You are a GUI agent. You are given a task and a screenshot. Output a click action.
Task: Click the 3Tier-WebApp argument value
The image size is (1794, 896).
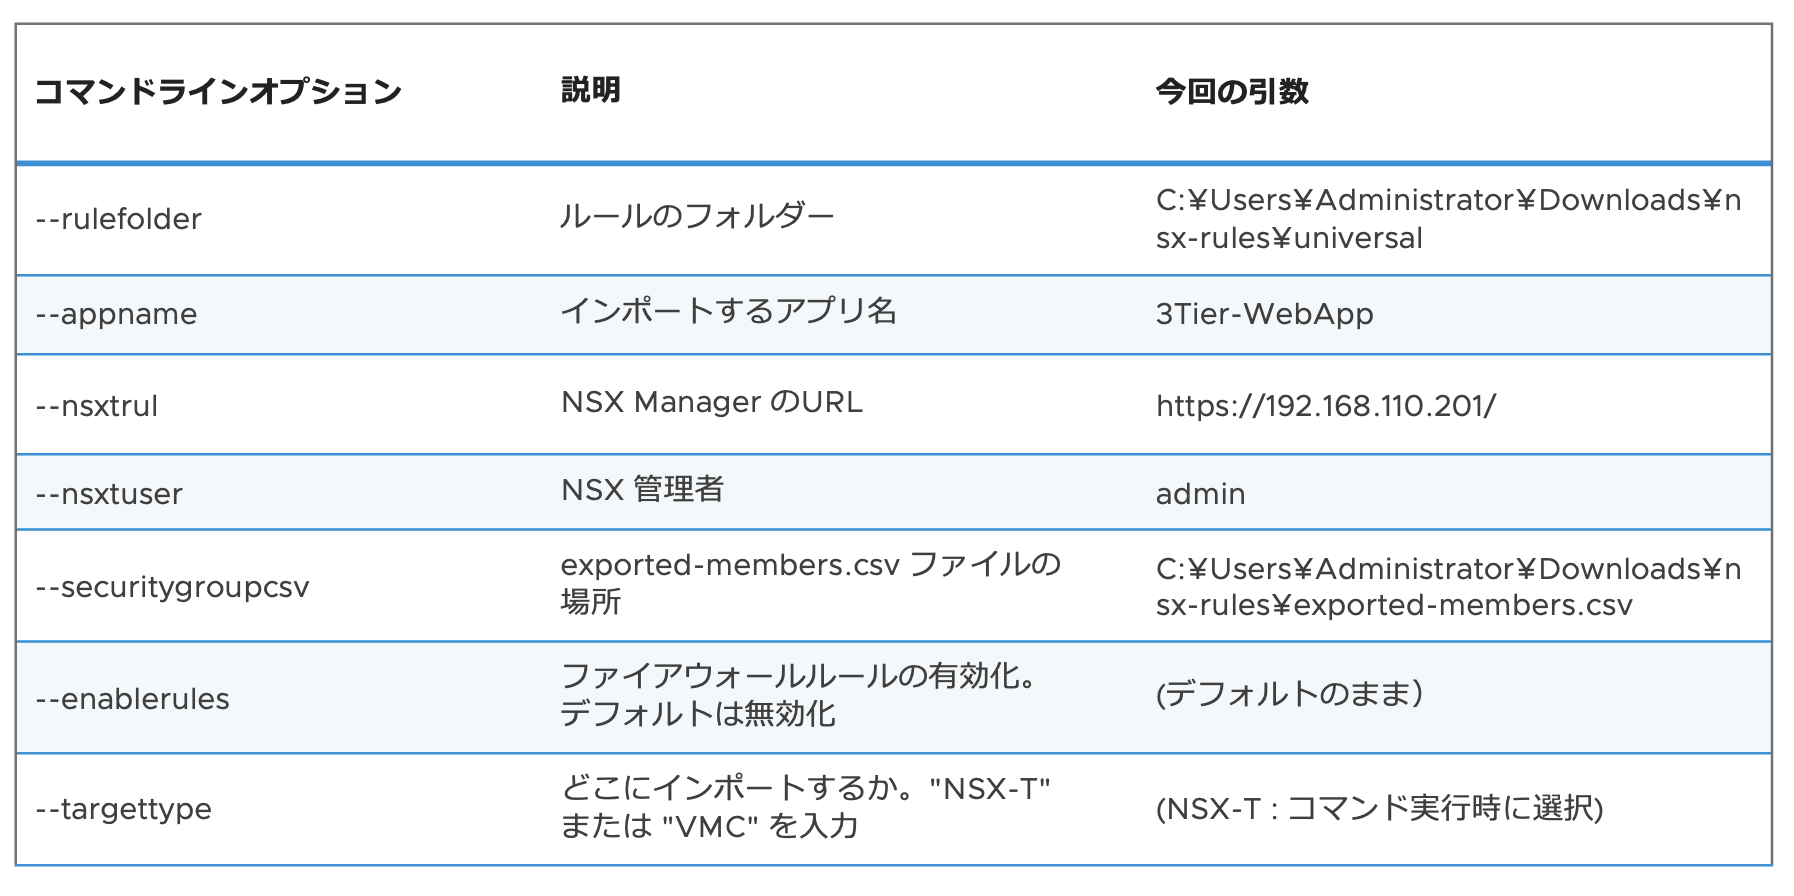(1264, 314)
